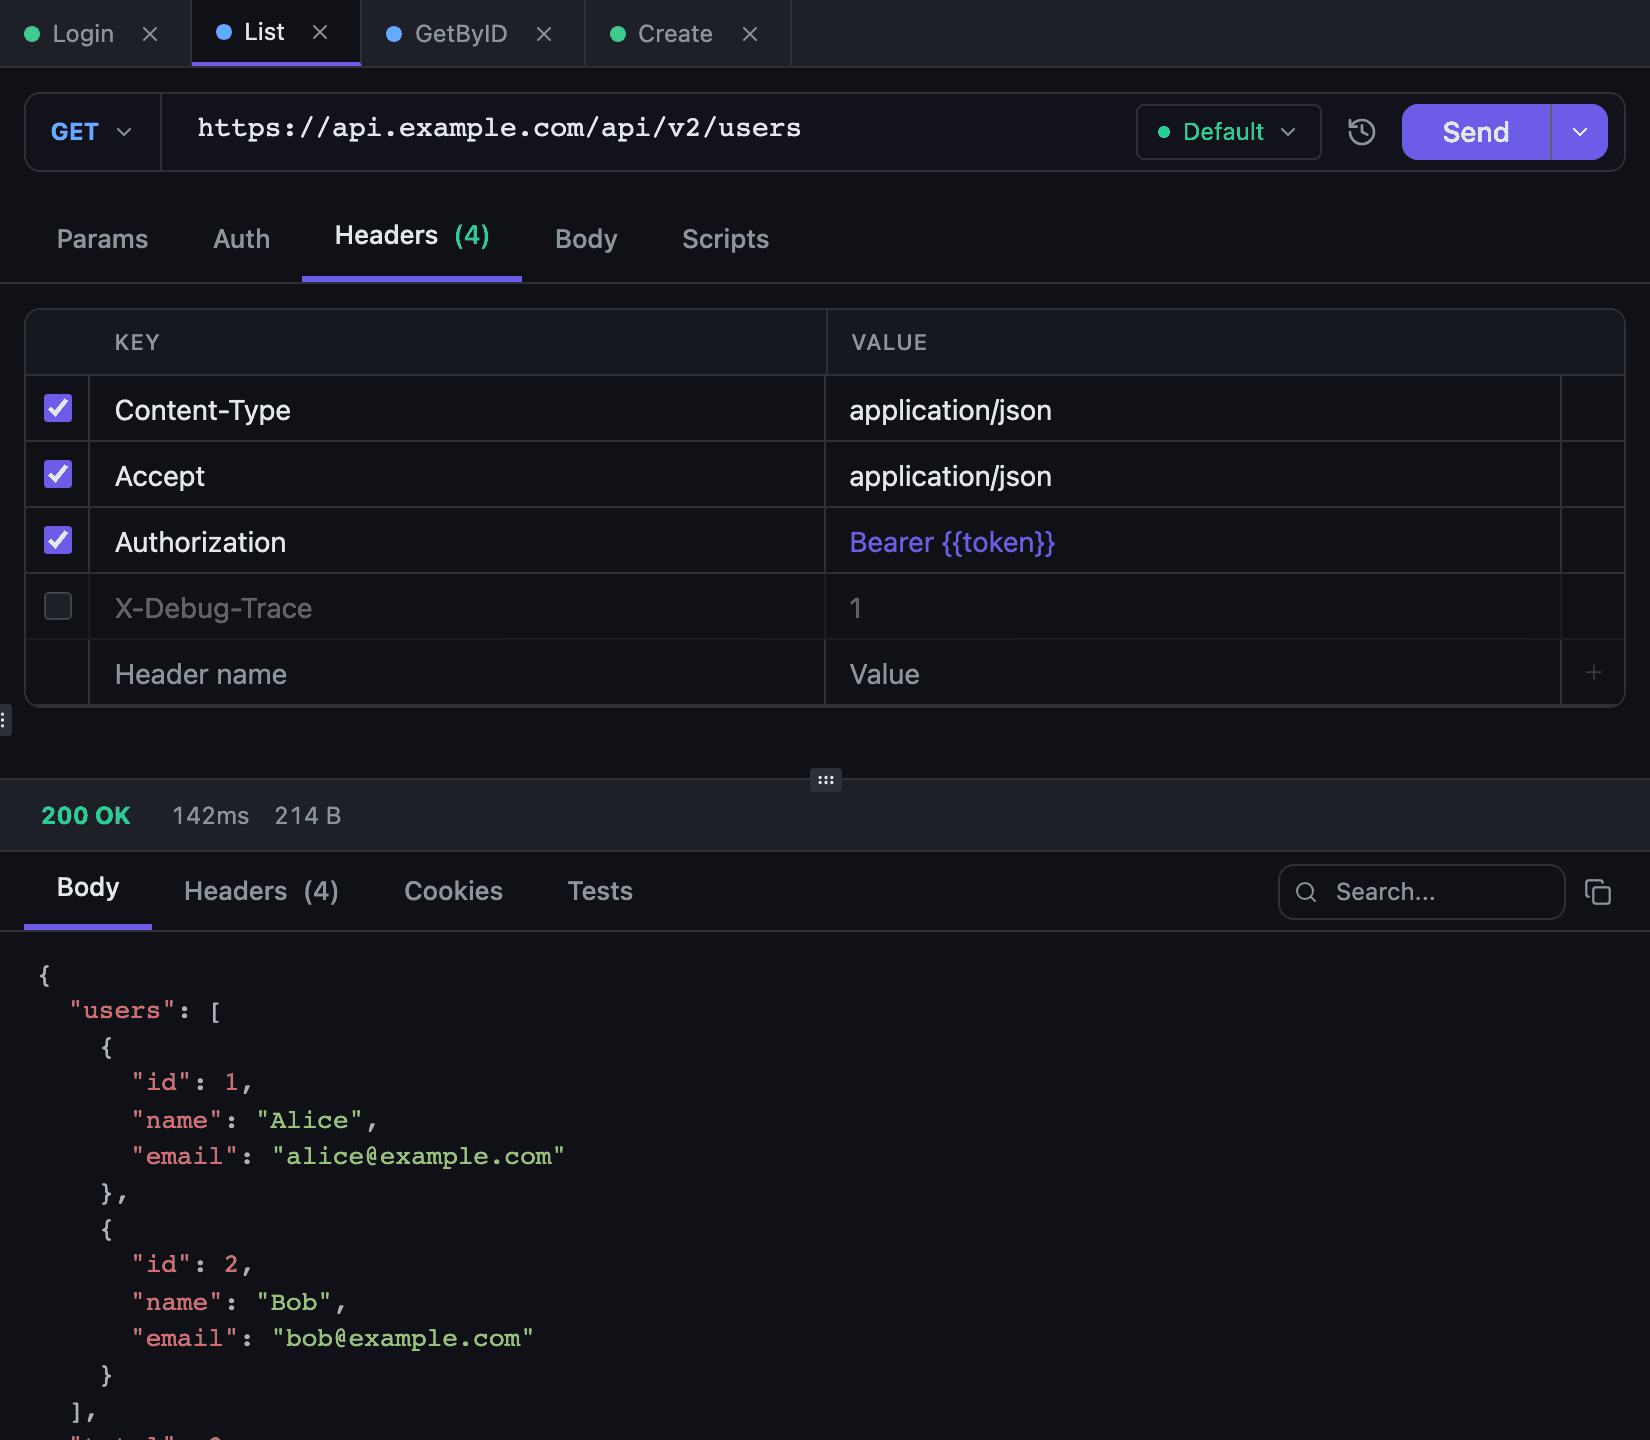Open the request Body tab
The image size is (1650, 1440).
pyautogui.click(x=586, y=239)
